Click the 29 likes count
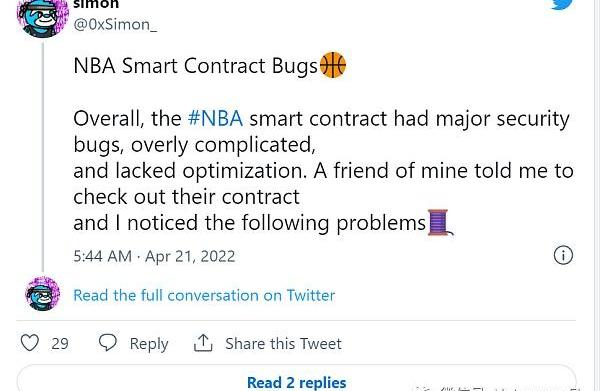This screenshot has width=600, height=391. tap(60, 344)
